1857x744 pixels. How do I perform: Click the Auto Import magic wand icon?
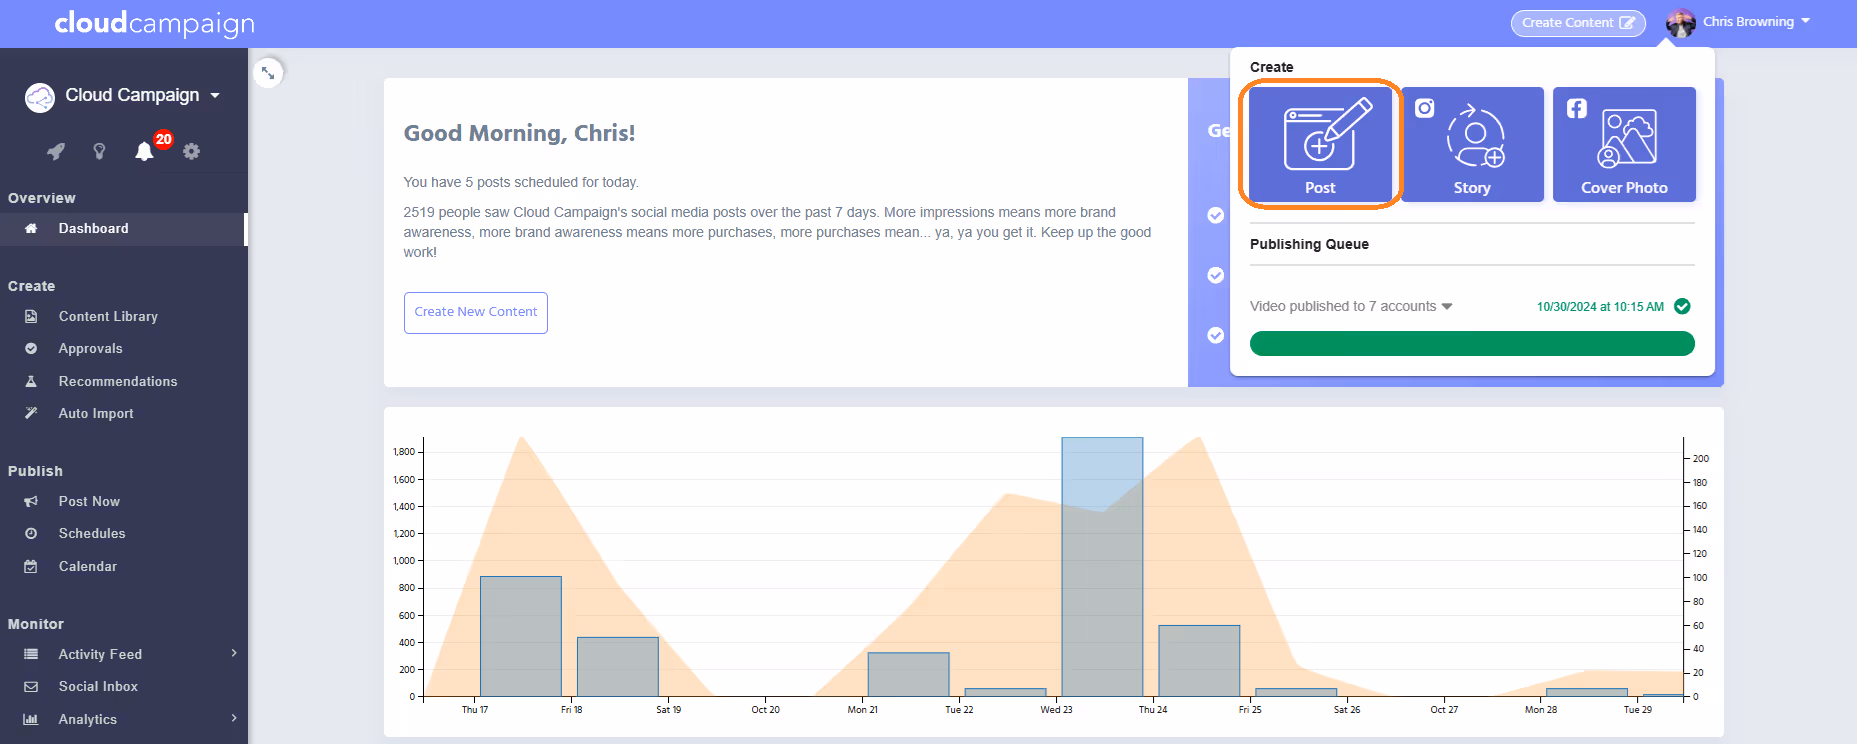[x=31, y=413]
